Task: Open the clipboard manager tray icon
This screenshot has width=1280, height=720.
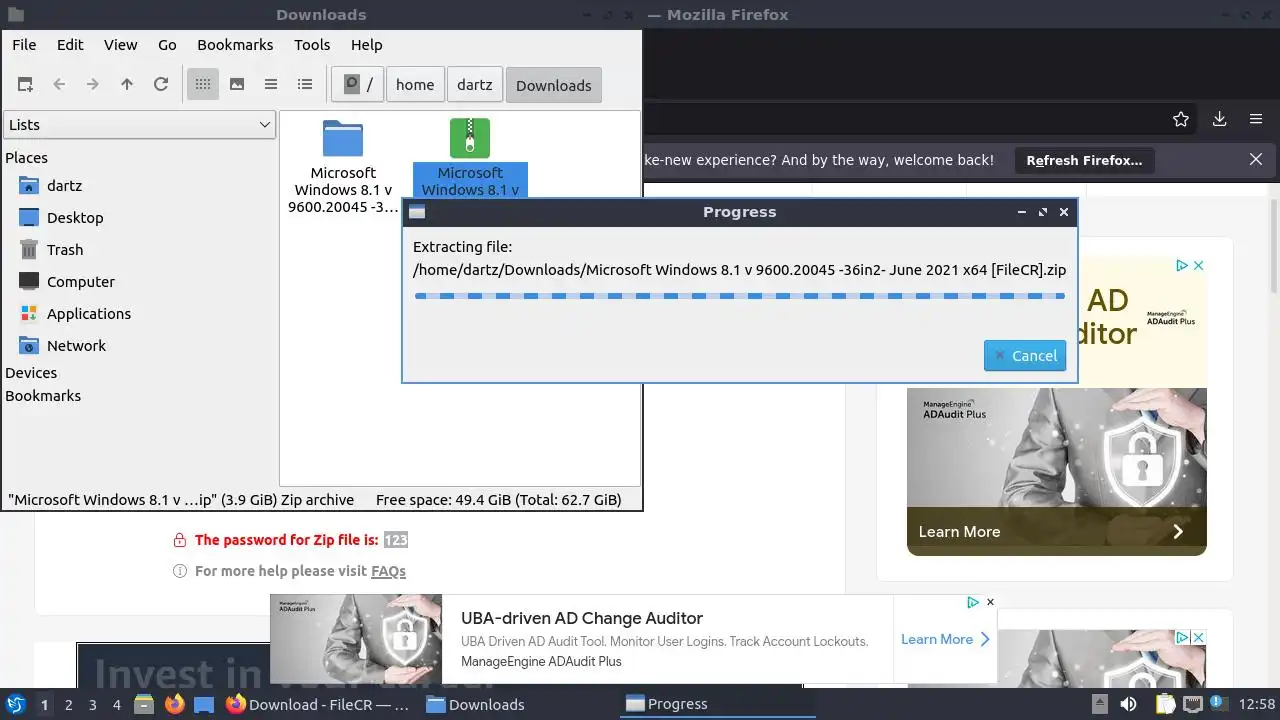Action: (1167, 704)
